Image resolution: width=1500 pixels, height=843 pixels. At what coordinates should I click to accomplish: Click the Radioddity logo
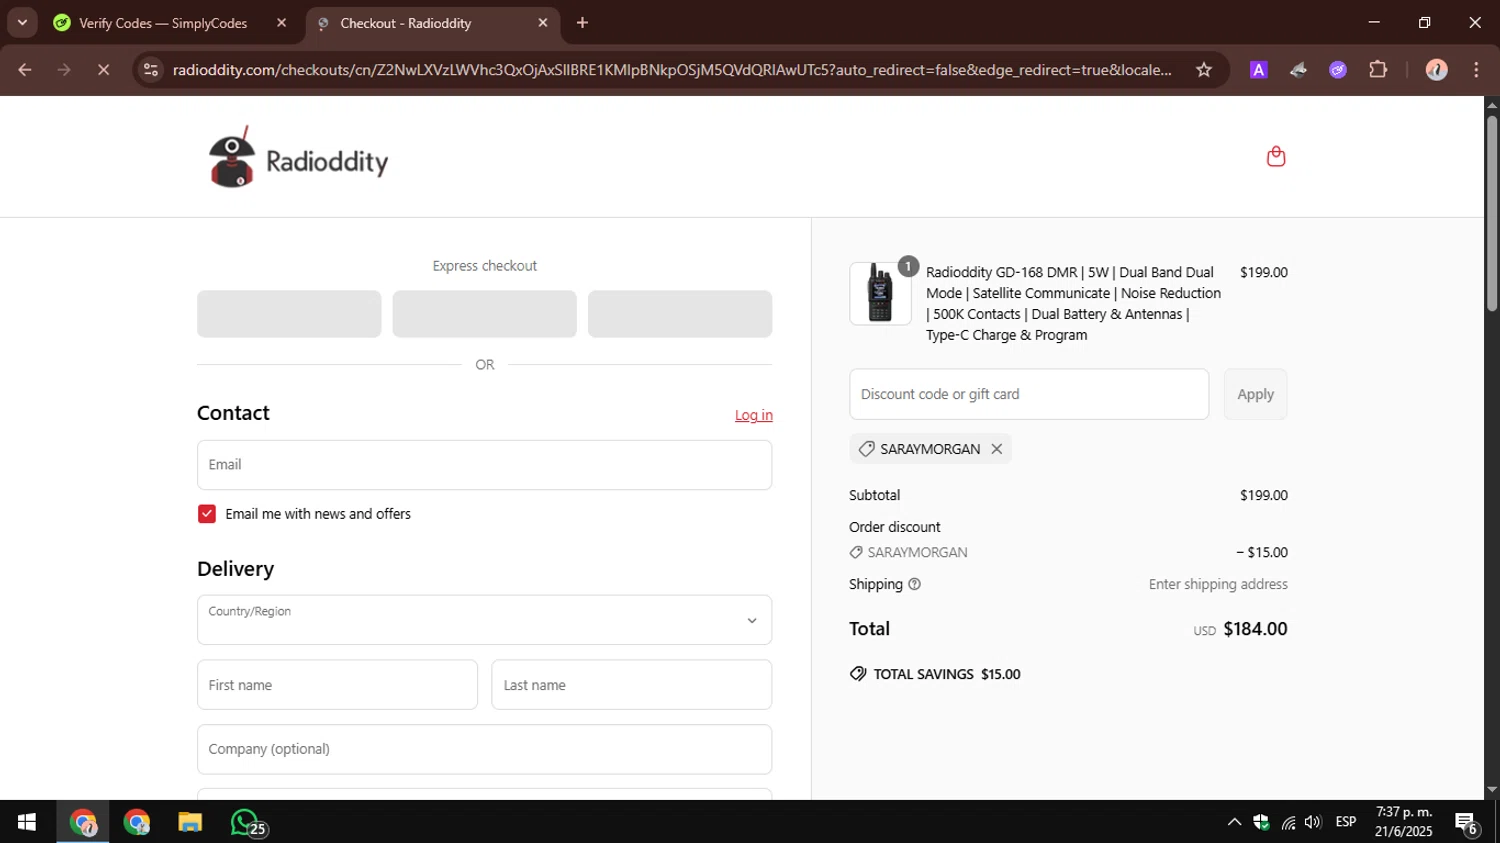pos(298,158)
